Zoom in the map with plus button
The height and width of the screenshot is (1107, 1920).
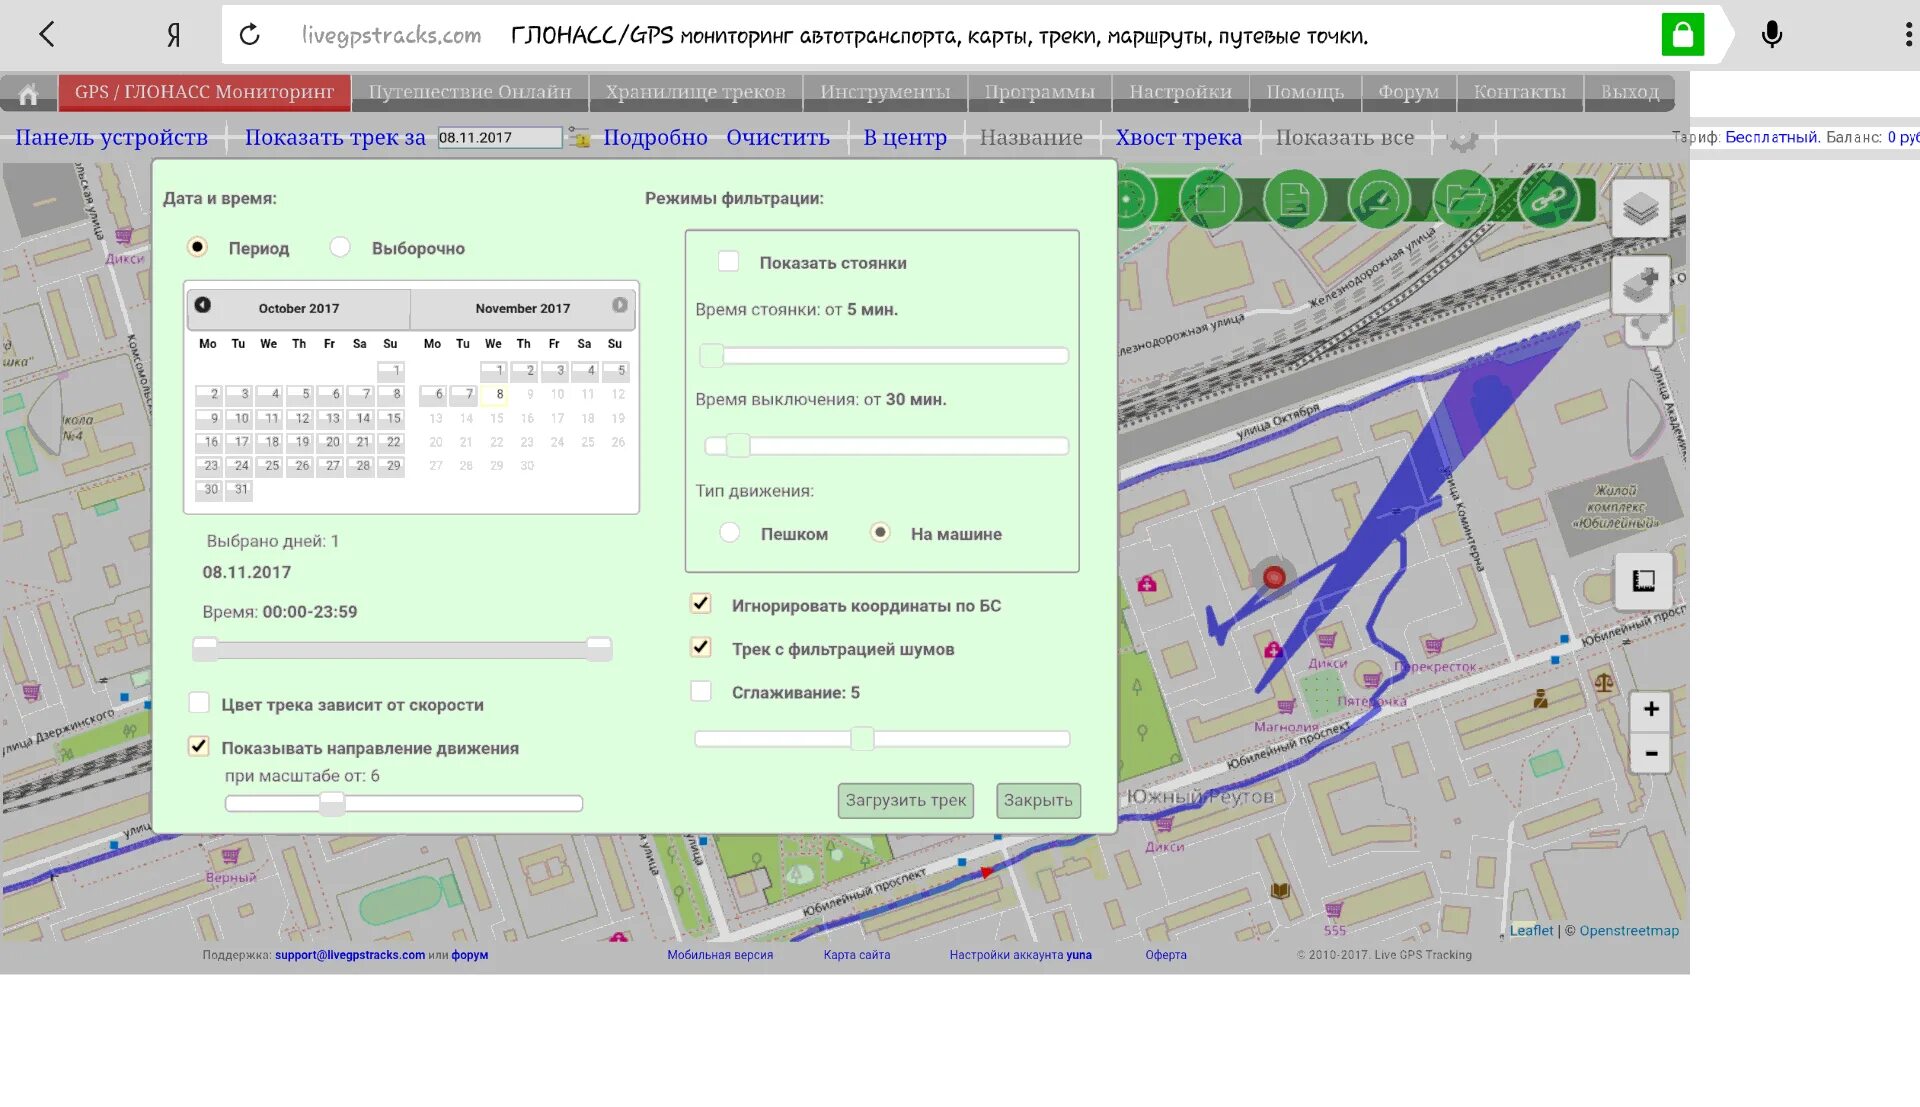(x=1650, y=709)
